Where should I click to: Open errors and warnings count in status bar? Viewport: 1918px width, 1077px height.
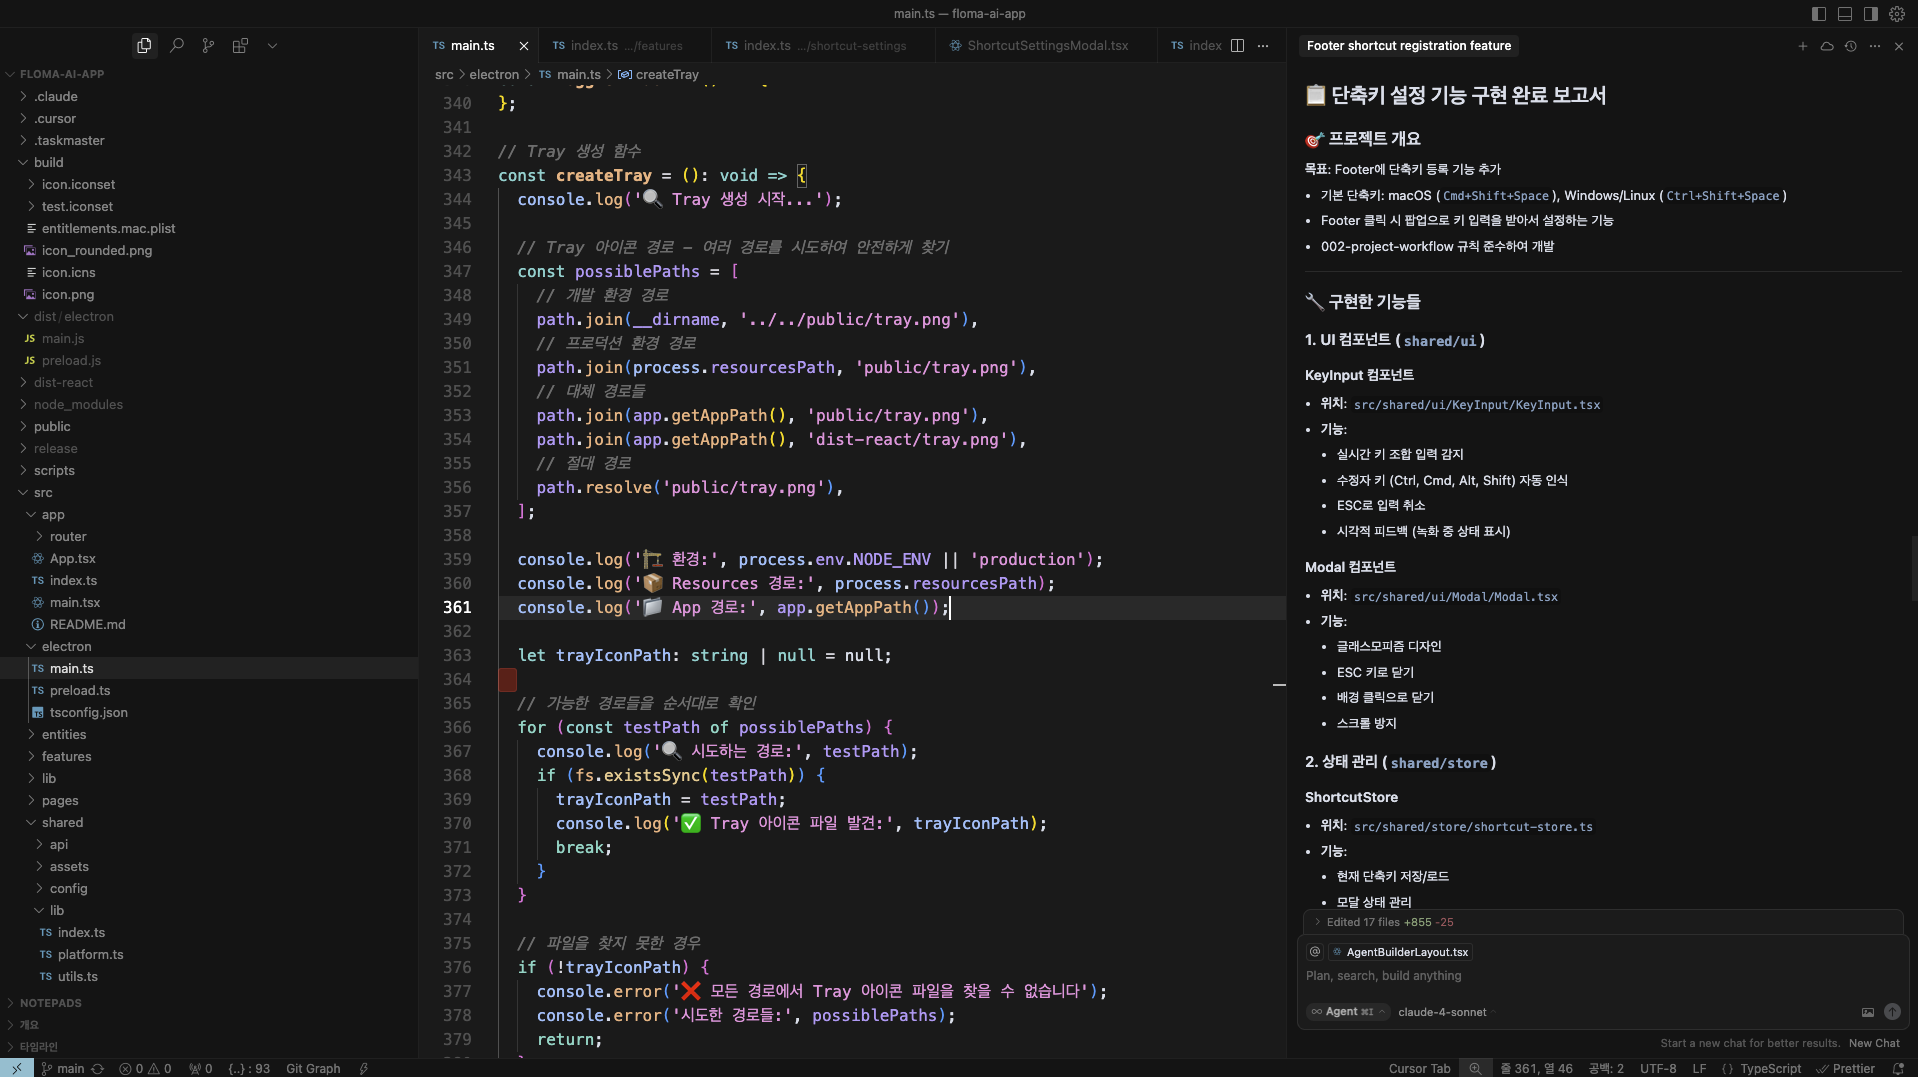[x=145, y=1069]
